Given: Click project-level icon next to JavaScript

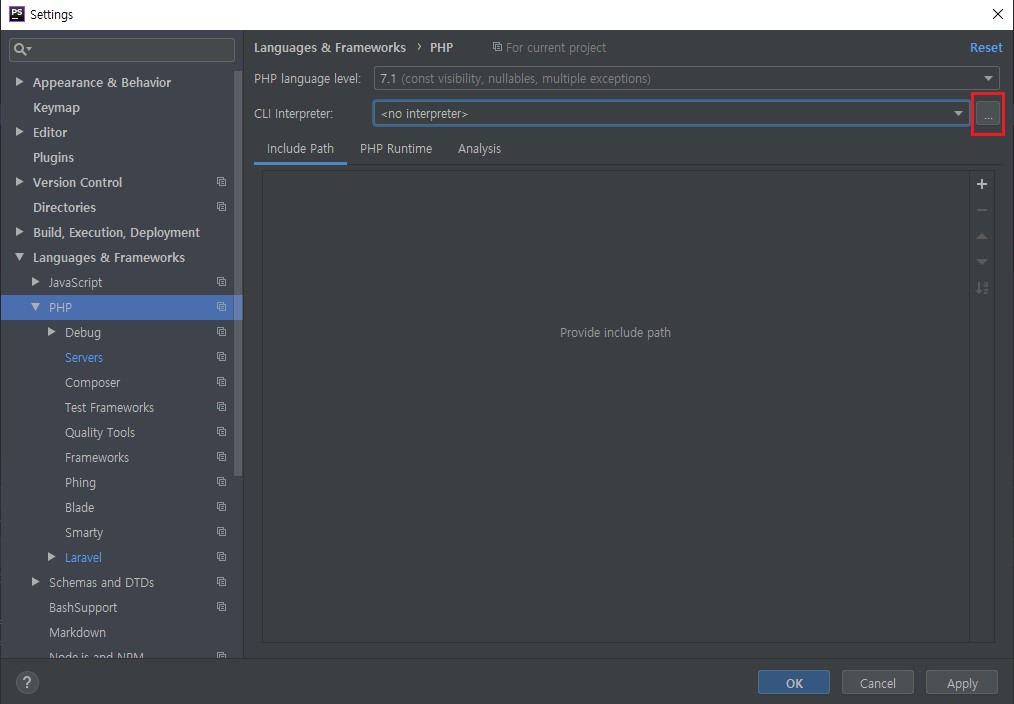Looking at the screenshot, I should pos(221,282).
